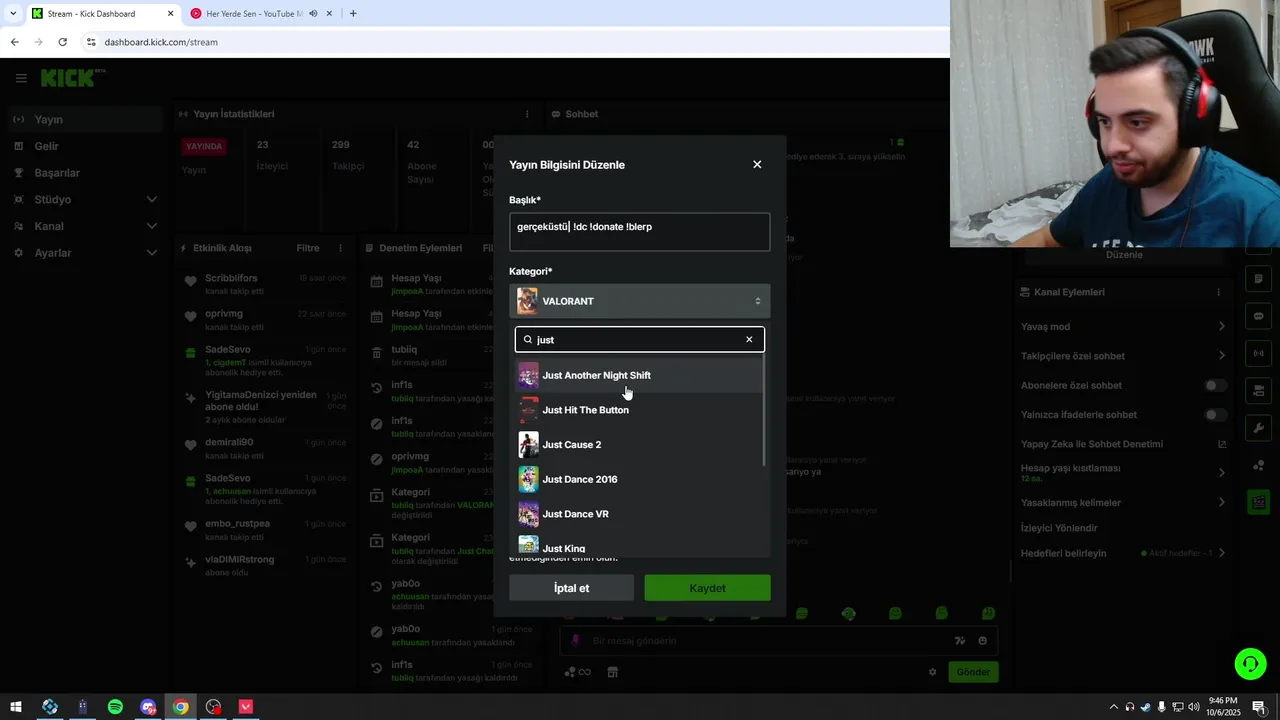1280x720 pixels.
Task: Click the Düzenle button in right panel
Action: (x=1124, y=255)
